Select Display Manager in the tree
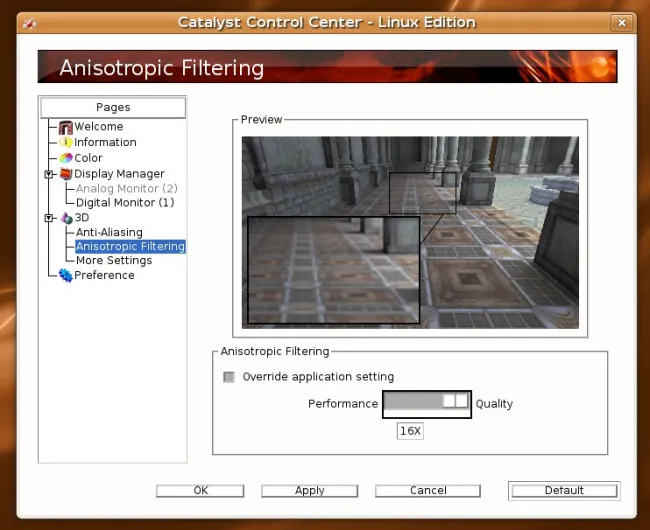Screen dimensions: 650x530 pos(119,174)
